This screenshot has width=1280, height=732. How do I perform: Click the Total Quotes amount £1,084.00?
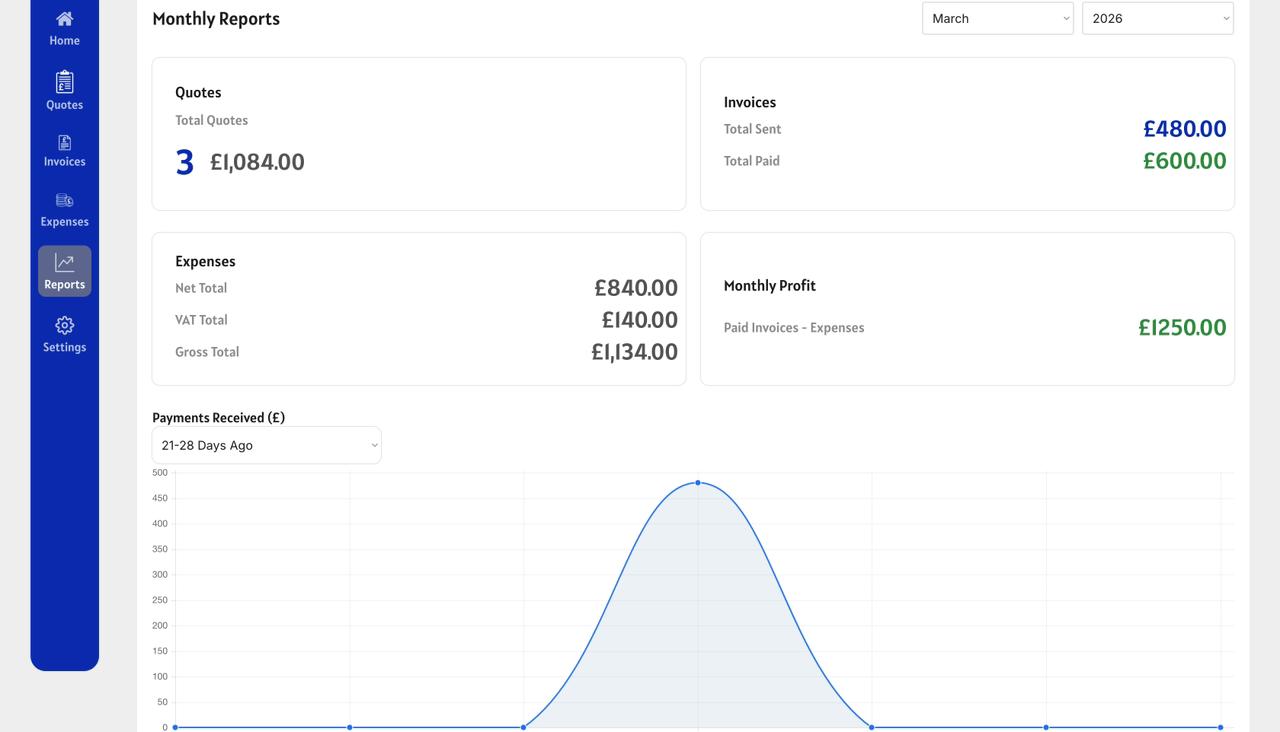(257, 162)
